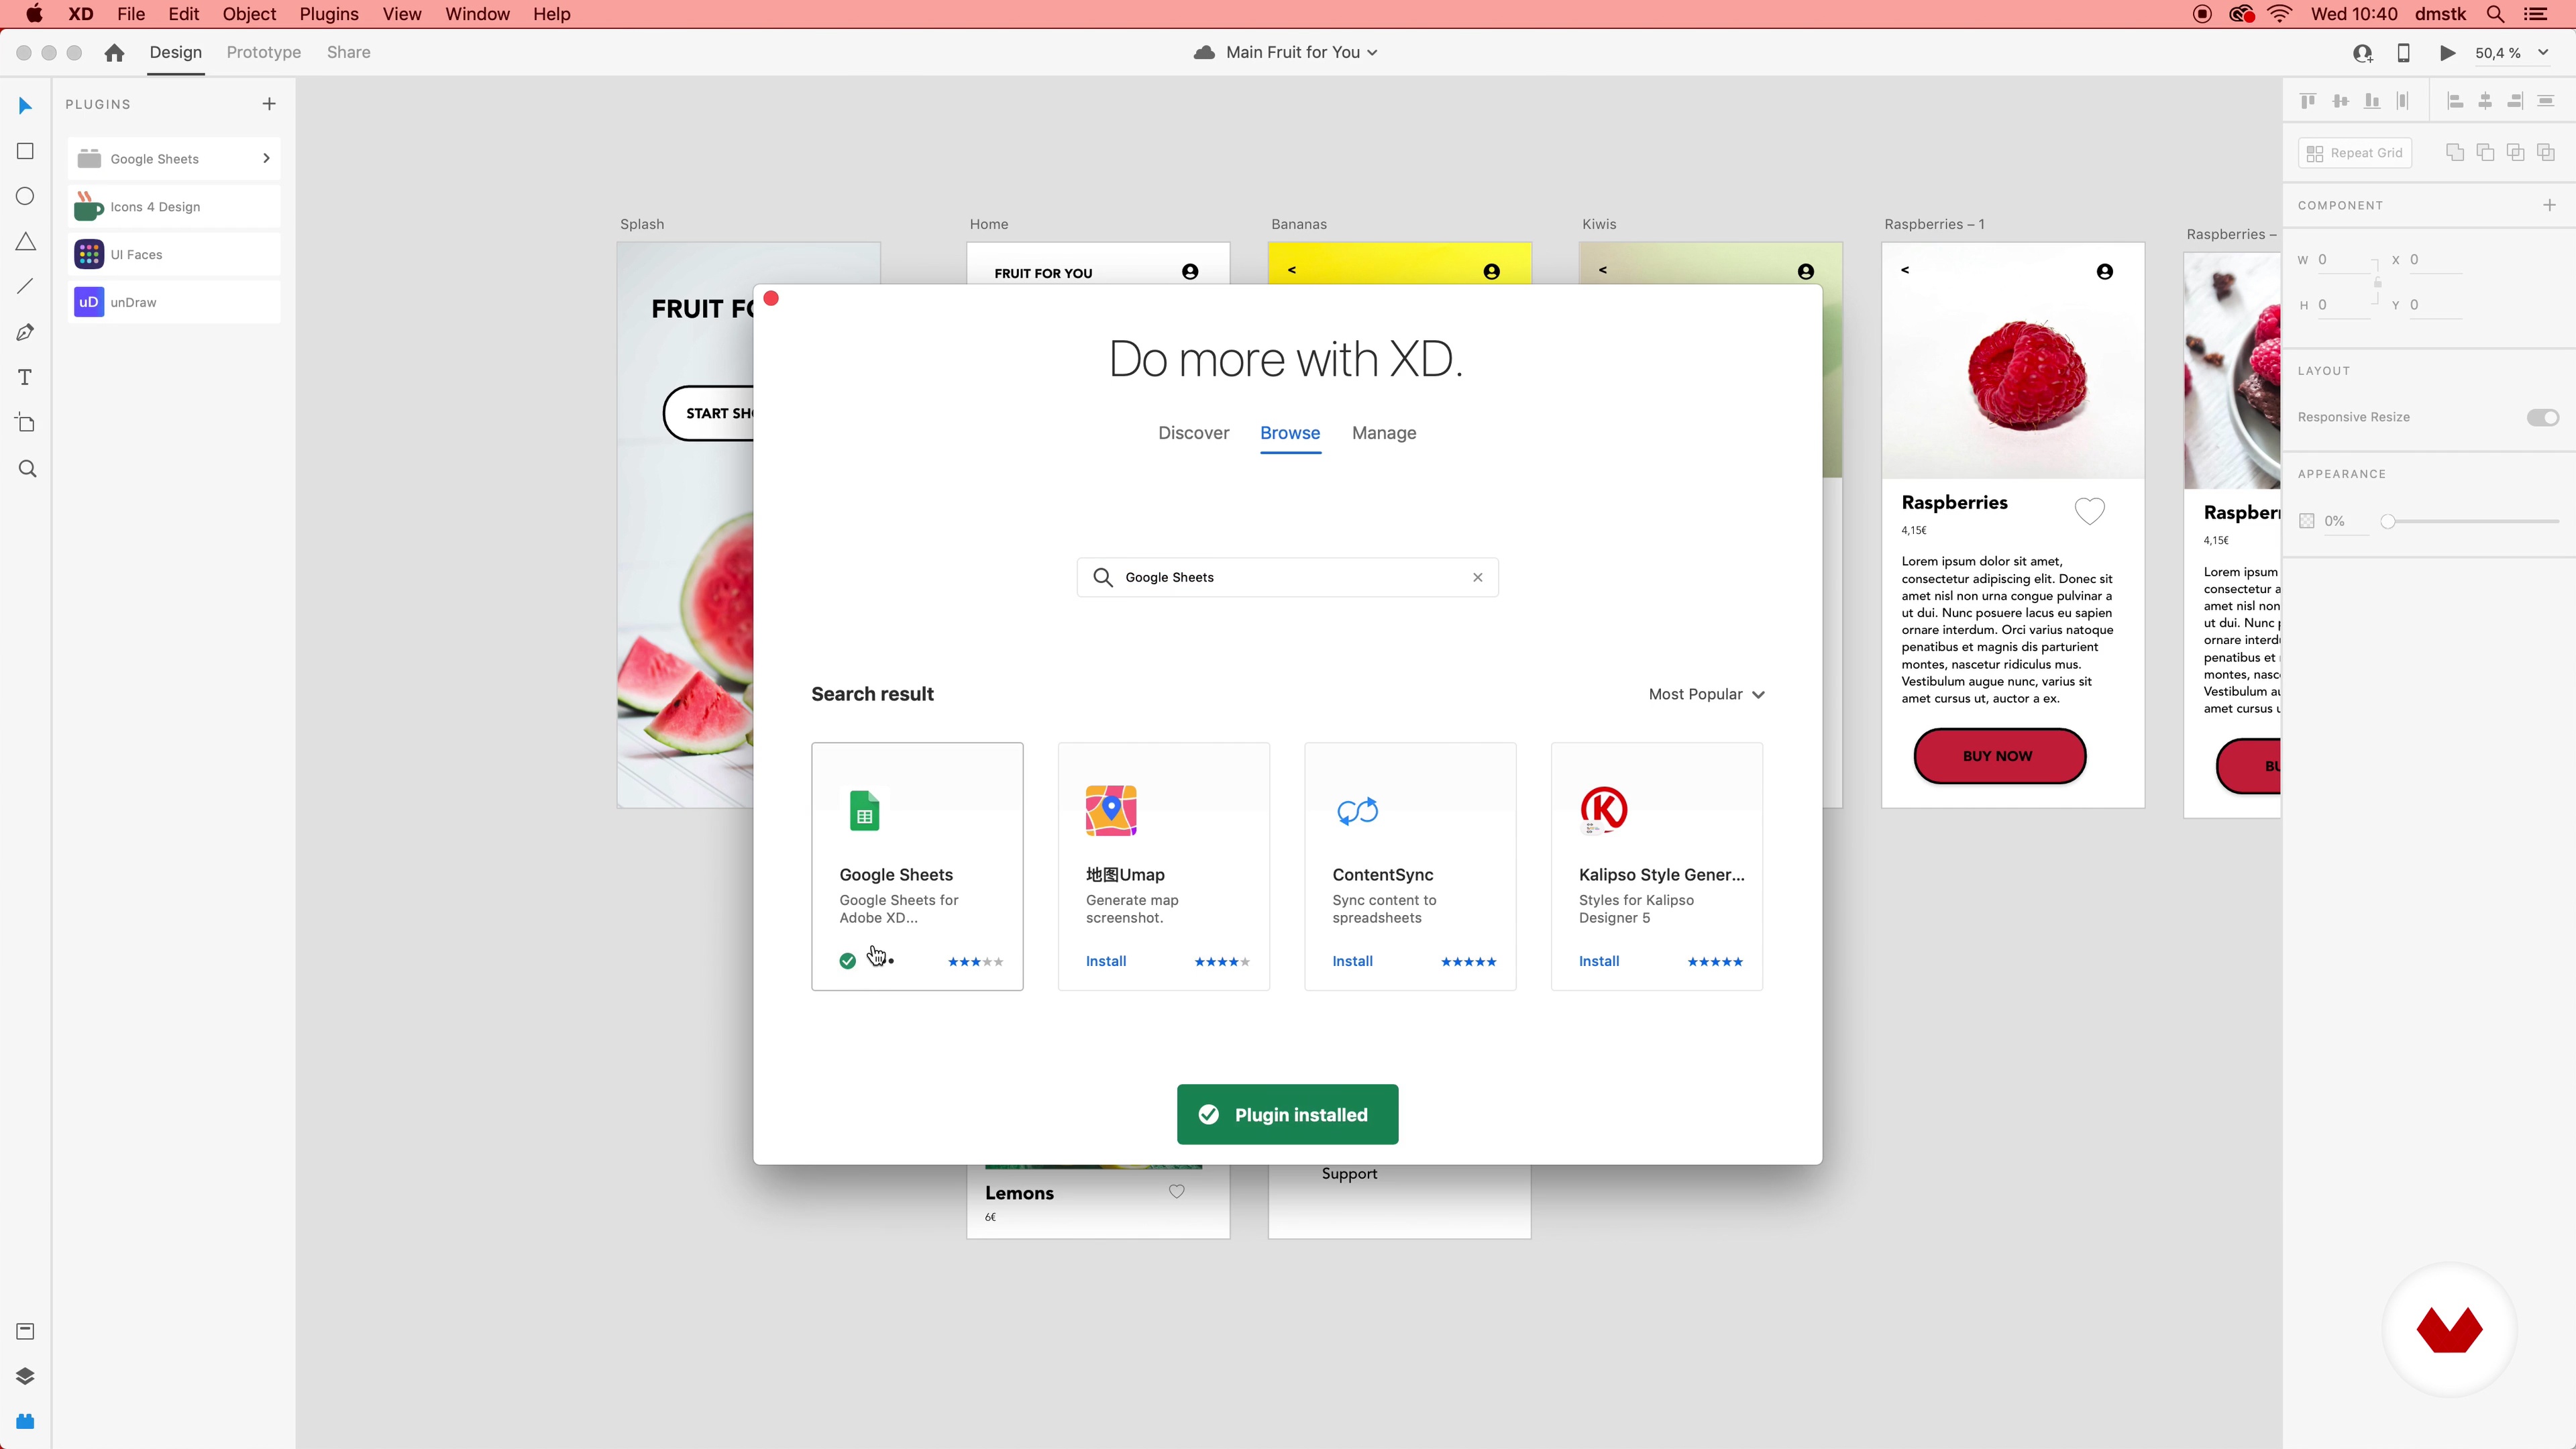Image resolution: width=2576 pixels, height=1449 pixels.
Task: Click the Kalipso Style Generator icon
Action: click(1604, 810)
